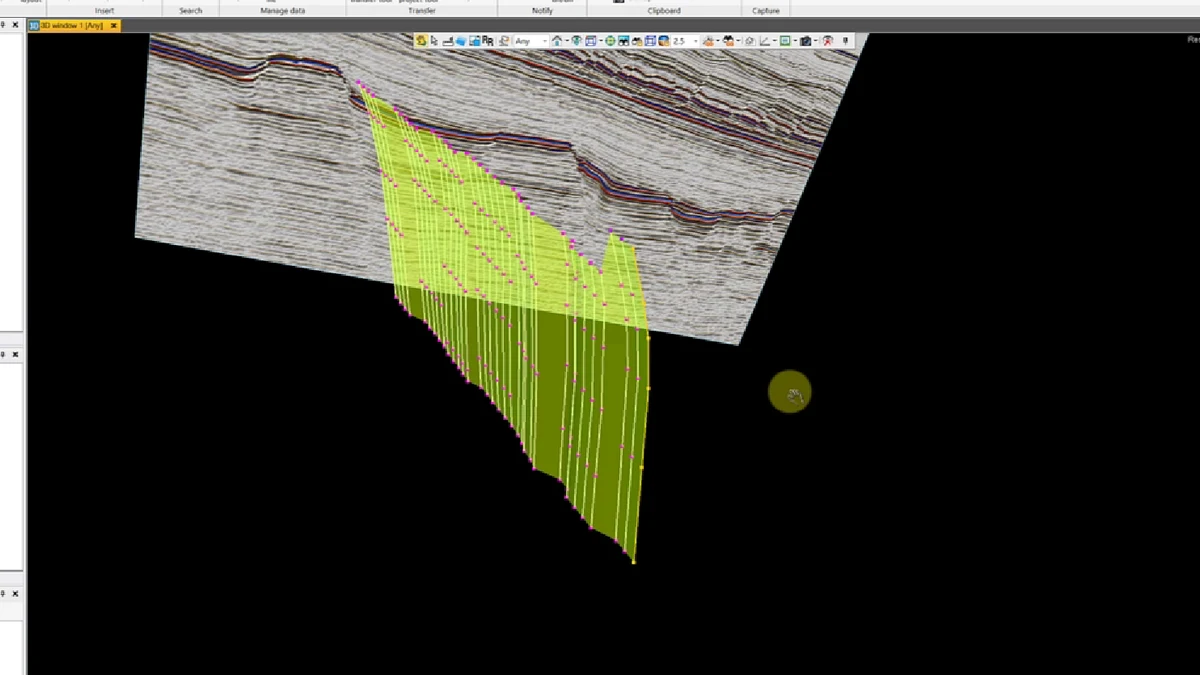Click the light source icon

(708, 41)
